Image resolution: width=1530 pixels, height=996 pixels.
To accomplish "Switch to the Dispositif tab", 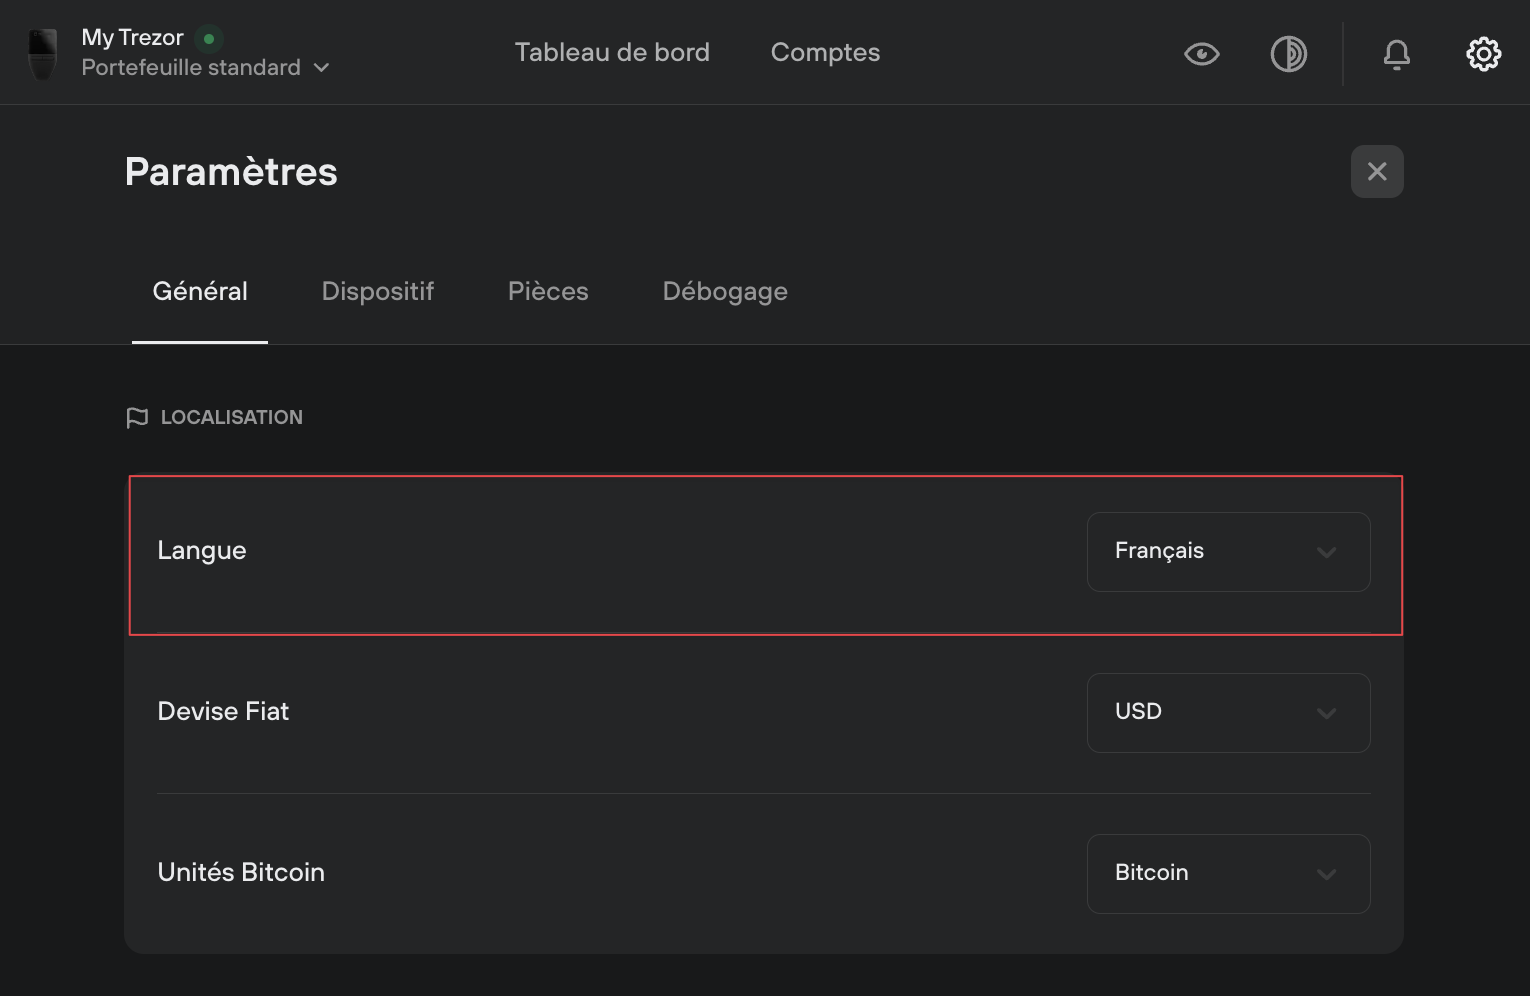I will tap(378, 291).
